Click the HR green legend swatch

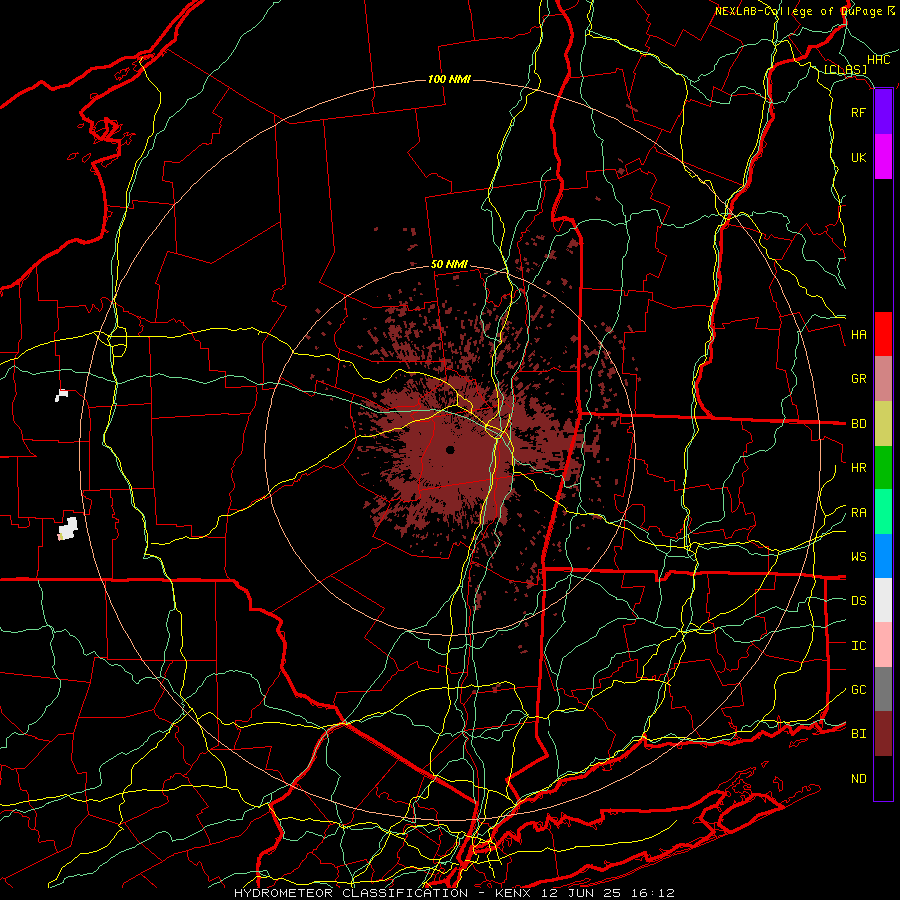[x=883, y=467]
